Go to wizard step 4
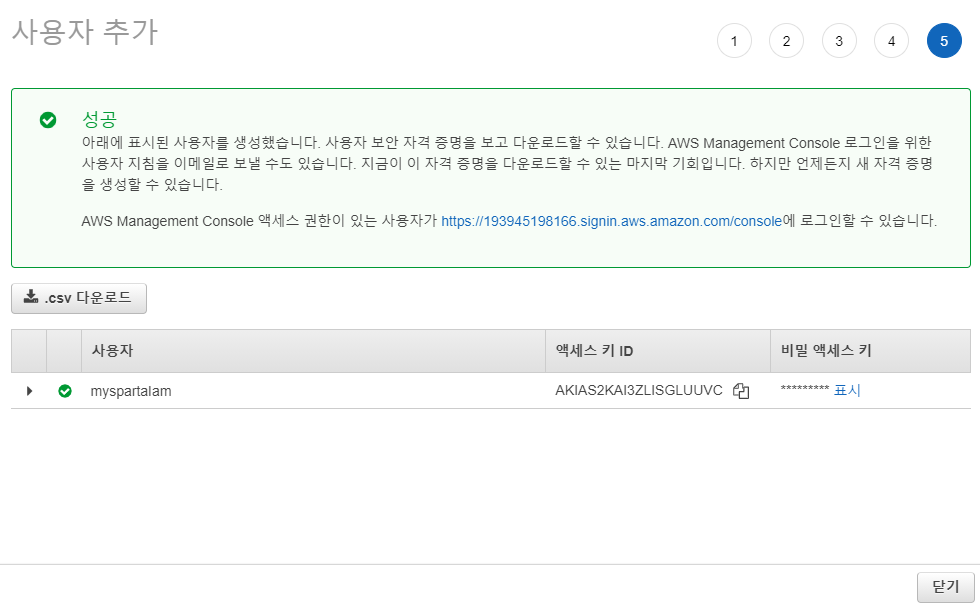Screen dimensions: 980x605 (891, 41)
